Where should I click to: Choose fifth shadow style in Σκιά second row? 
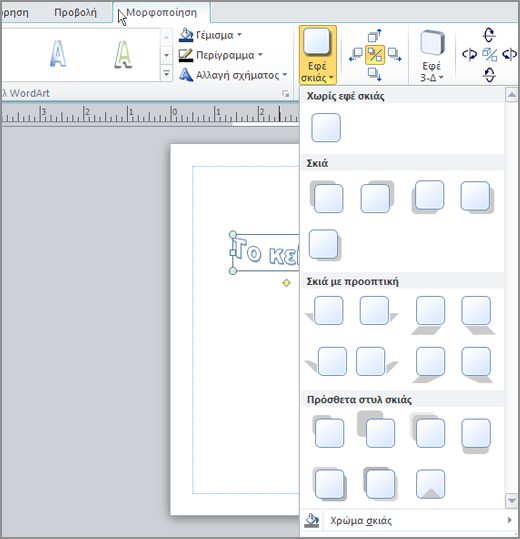tap(325, 245)
